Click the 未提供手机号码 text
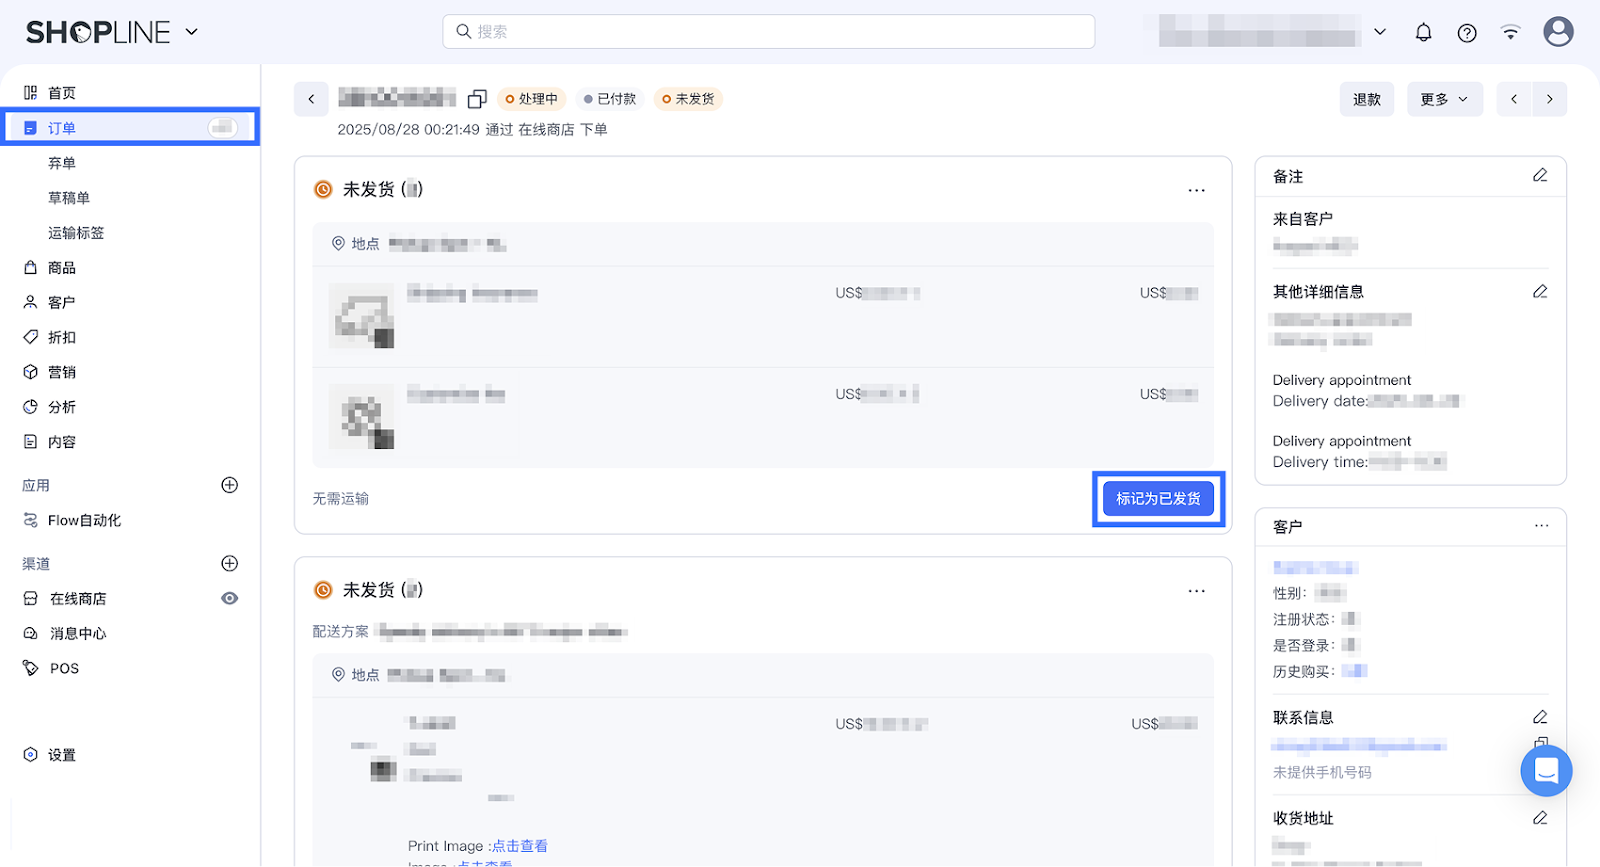Screen dimensions: 1600x867 click(x=1322, y=772)
